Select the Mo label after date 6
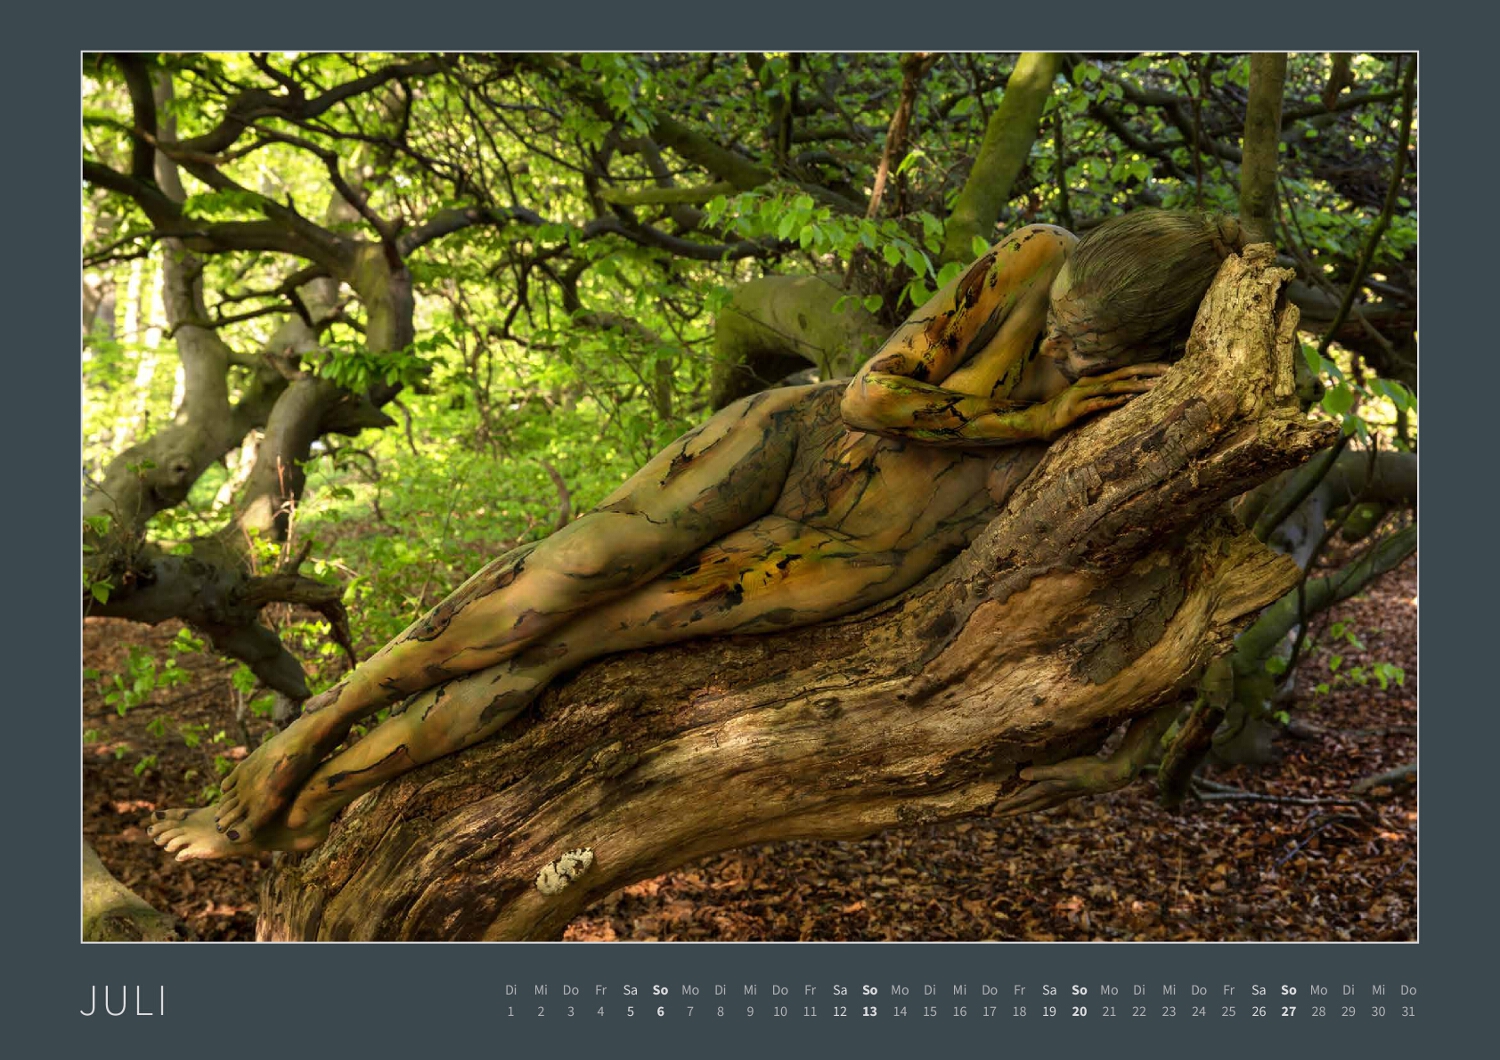 coord(690,989)
